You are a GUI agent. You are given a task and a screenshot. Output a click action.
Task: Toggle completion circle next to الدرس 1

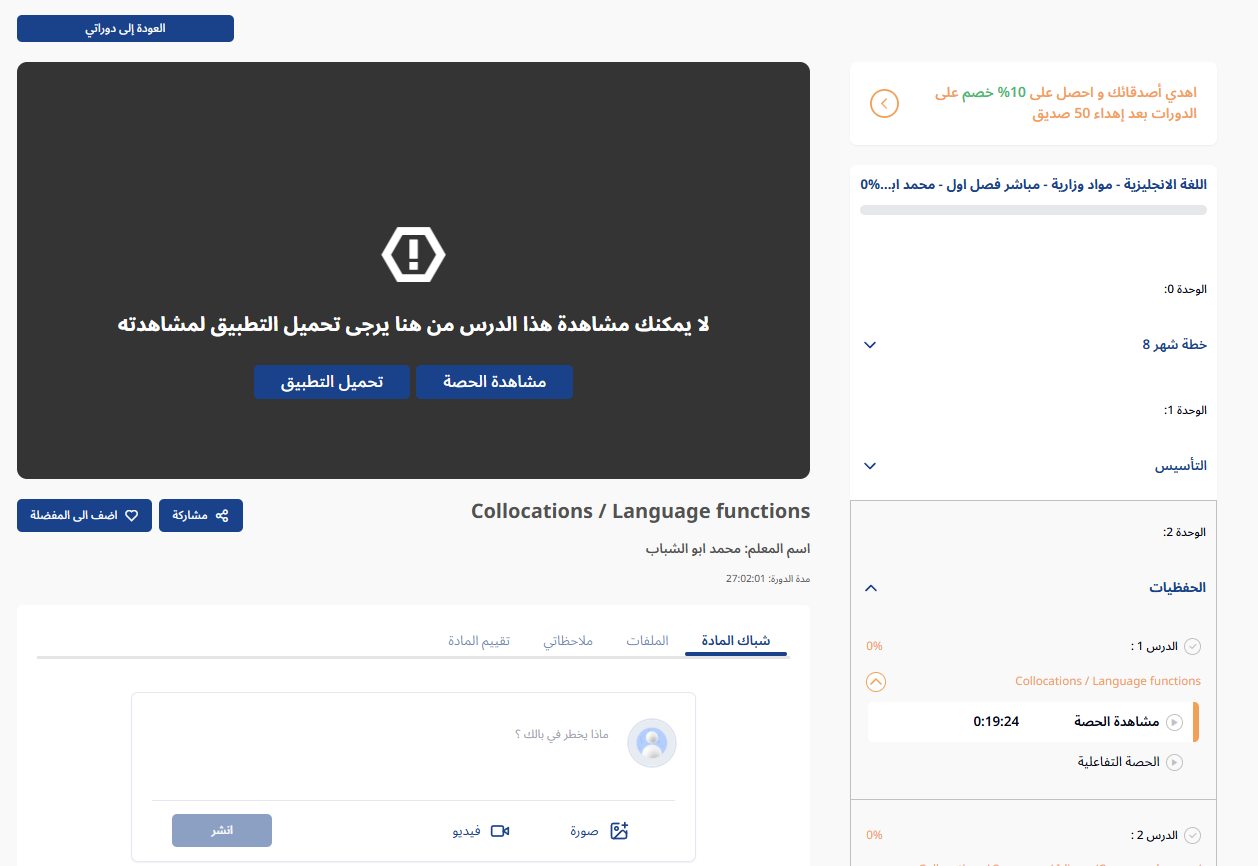(x=1192, y=646)
